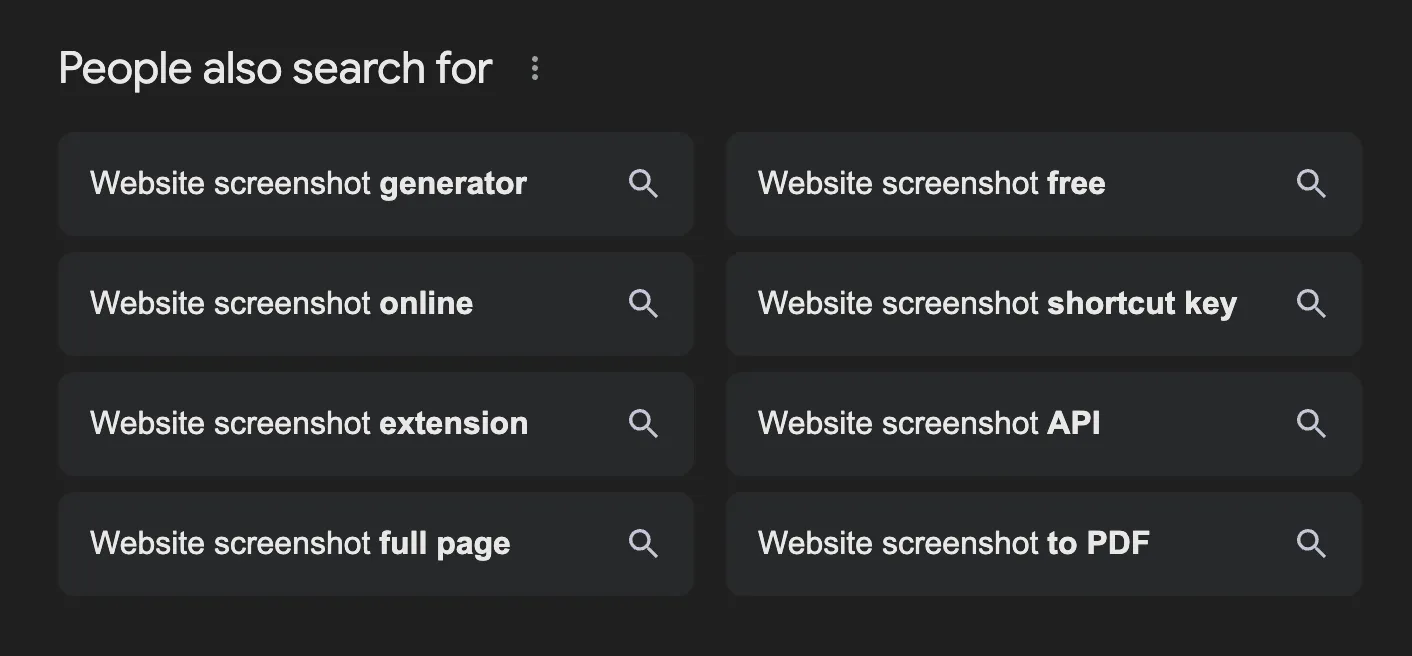The image size is (1412, 656).
Task: Click the bottom-right suggestion card
Action: pyautogui.click(x=1043, y=544)
